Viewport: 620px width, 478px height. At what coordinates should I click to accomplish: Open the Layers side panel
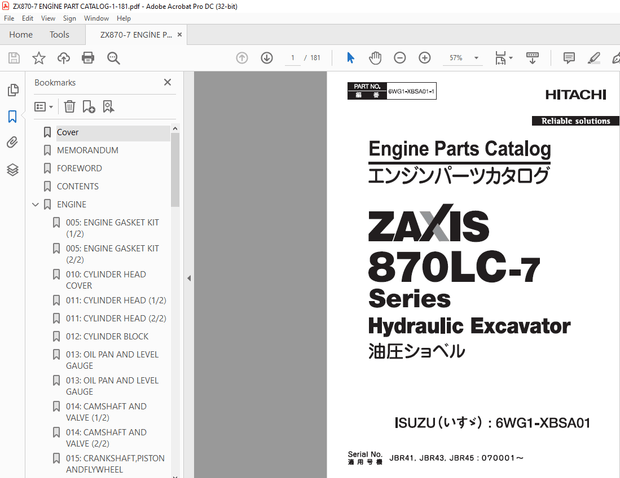coord(13,170)
